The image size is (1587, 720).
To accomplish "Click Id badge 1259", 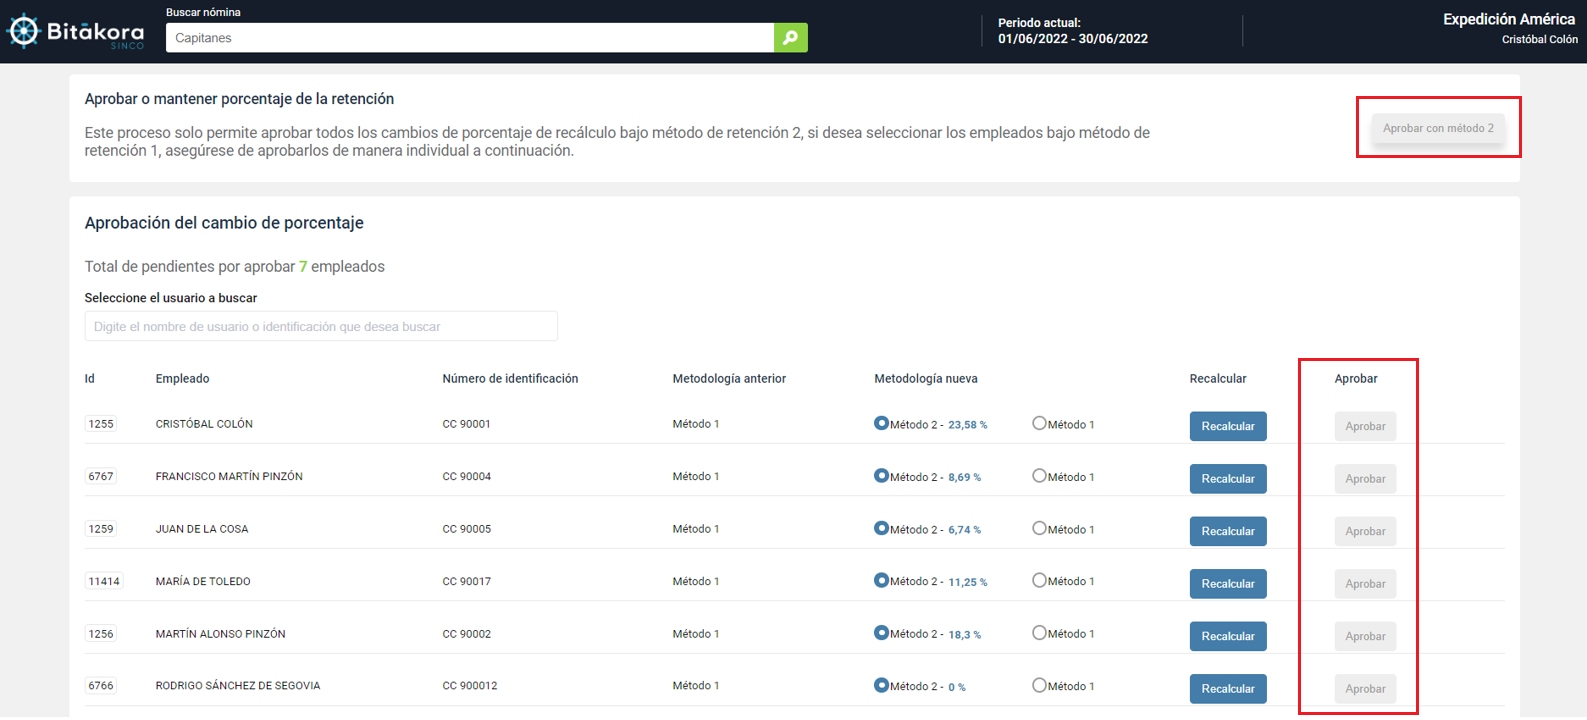I will pos(101,529).
